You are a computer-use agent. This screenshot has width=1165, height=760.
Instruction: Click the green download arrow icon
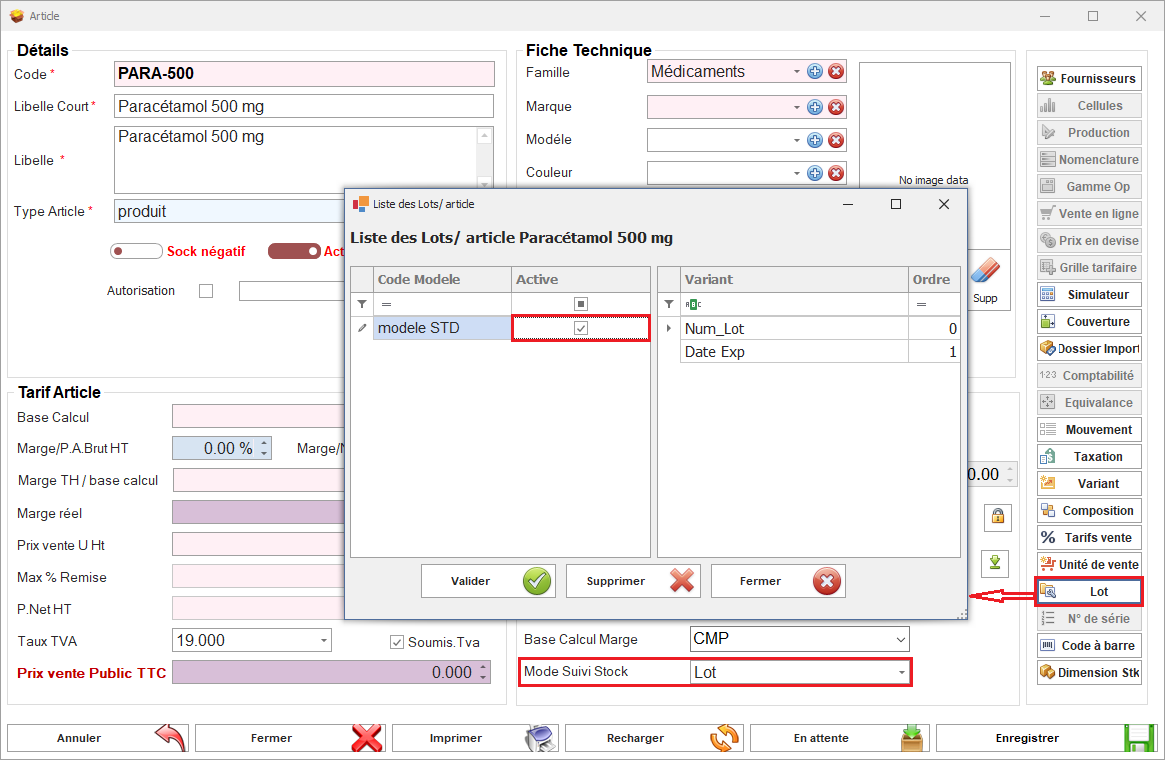(995, 562)
